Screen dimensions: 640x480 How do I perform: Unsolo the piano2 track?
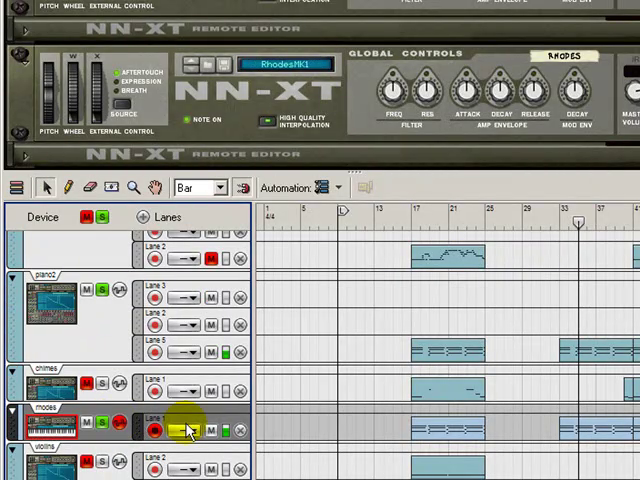102,290
